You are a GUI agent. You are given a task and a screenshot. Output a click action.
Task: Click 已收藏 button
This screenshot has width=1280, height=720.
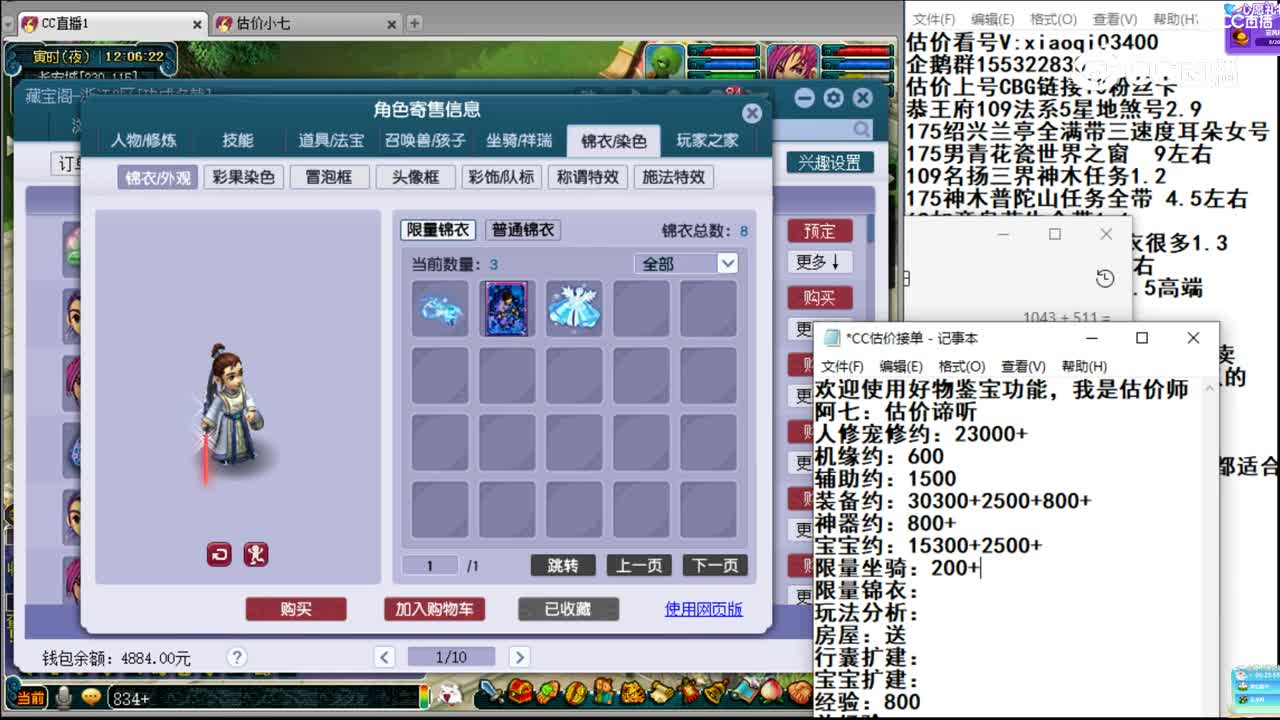tap(568, 609)
